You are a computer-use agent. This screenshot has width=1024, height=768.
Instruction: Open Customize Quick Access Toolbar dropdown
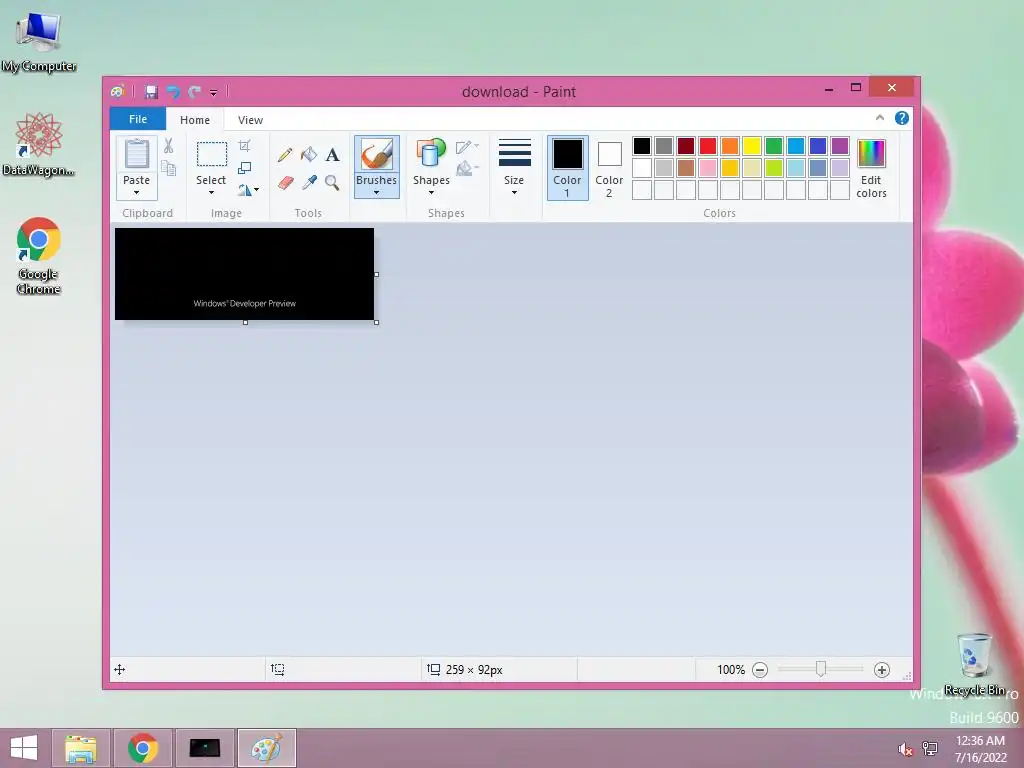pyautogui.click(x=214, y=93)
